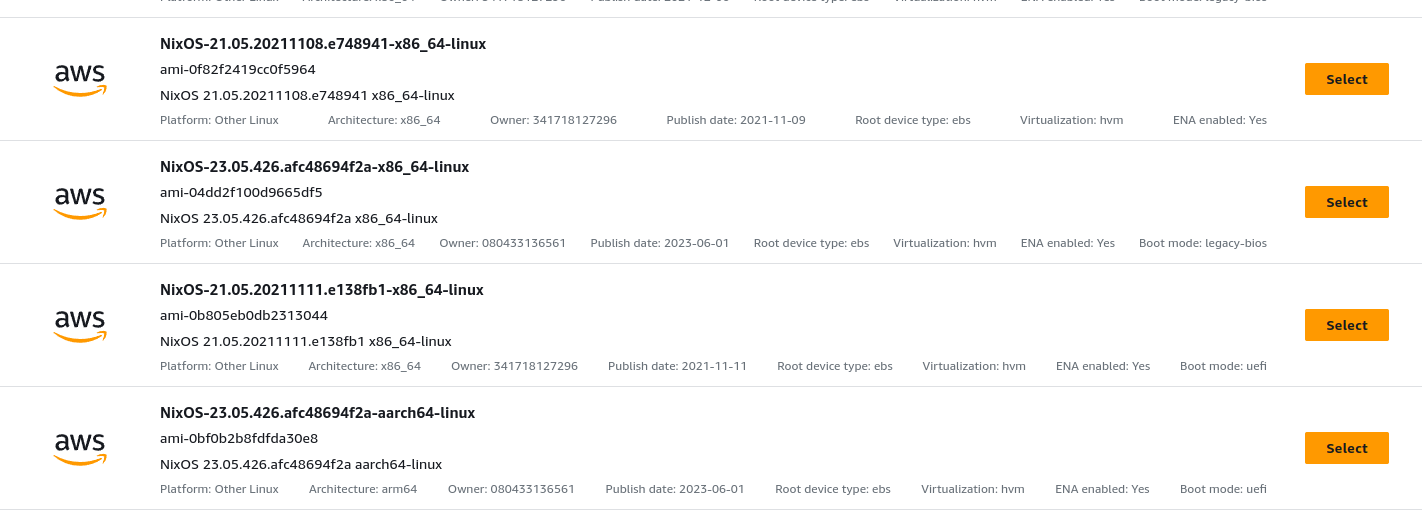Screen dimensions: 1422x530
Task: Click the title NixOS-23.05.426.afc48694f2a-x86_64-linux
Action: pos(314,167)
